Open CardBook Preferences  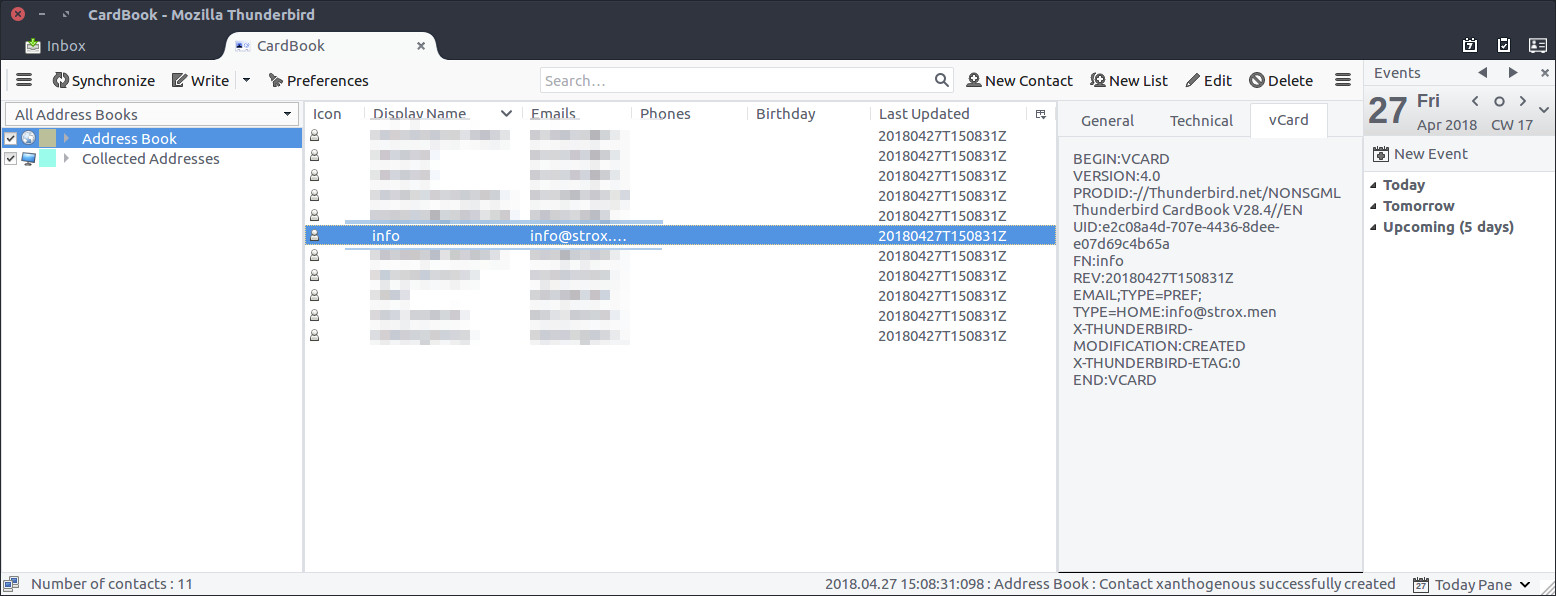[x=318, y=80]
